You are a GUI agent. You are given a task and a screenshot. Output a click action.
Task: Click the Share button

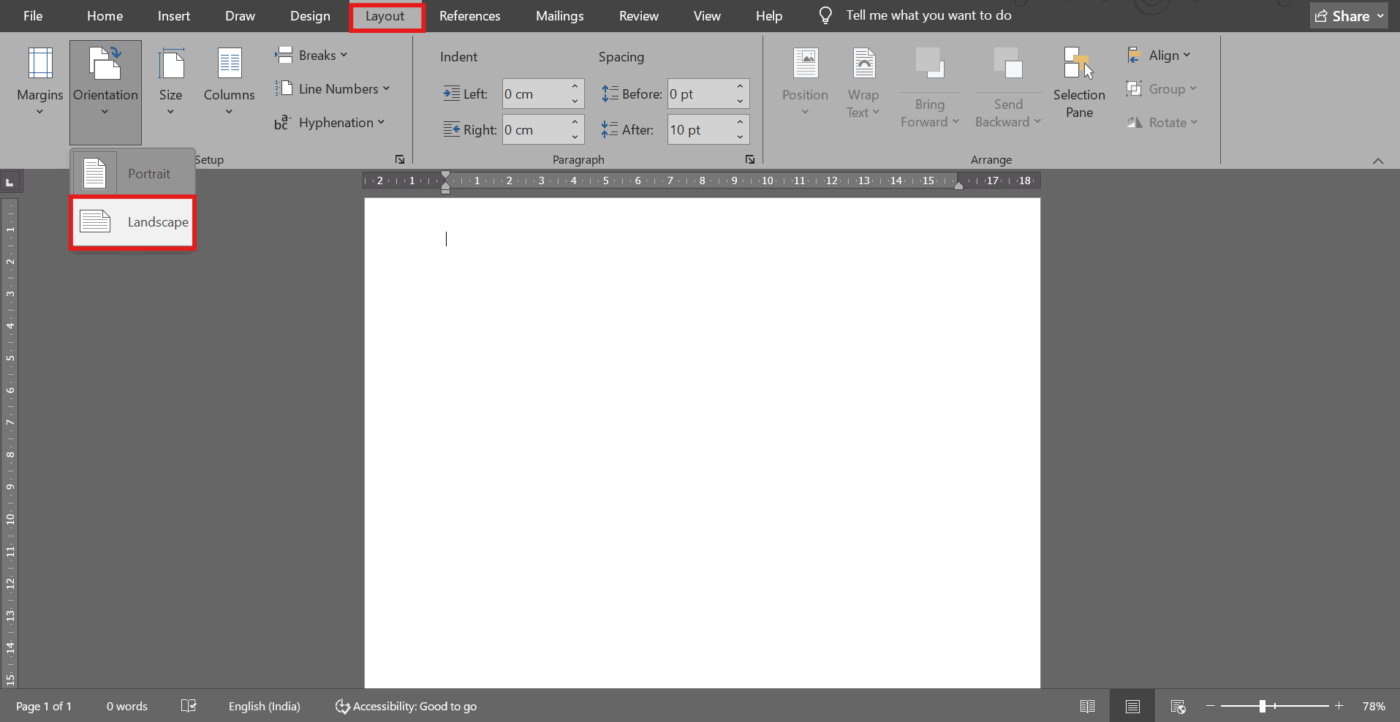(1347, 15)
